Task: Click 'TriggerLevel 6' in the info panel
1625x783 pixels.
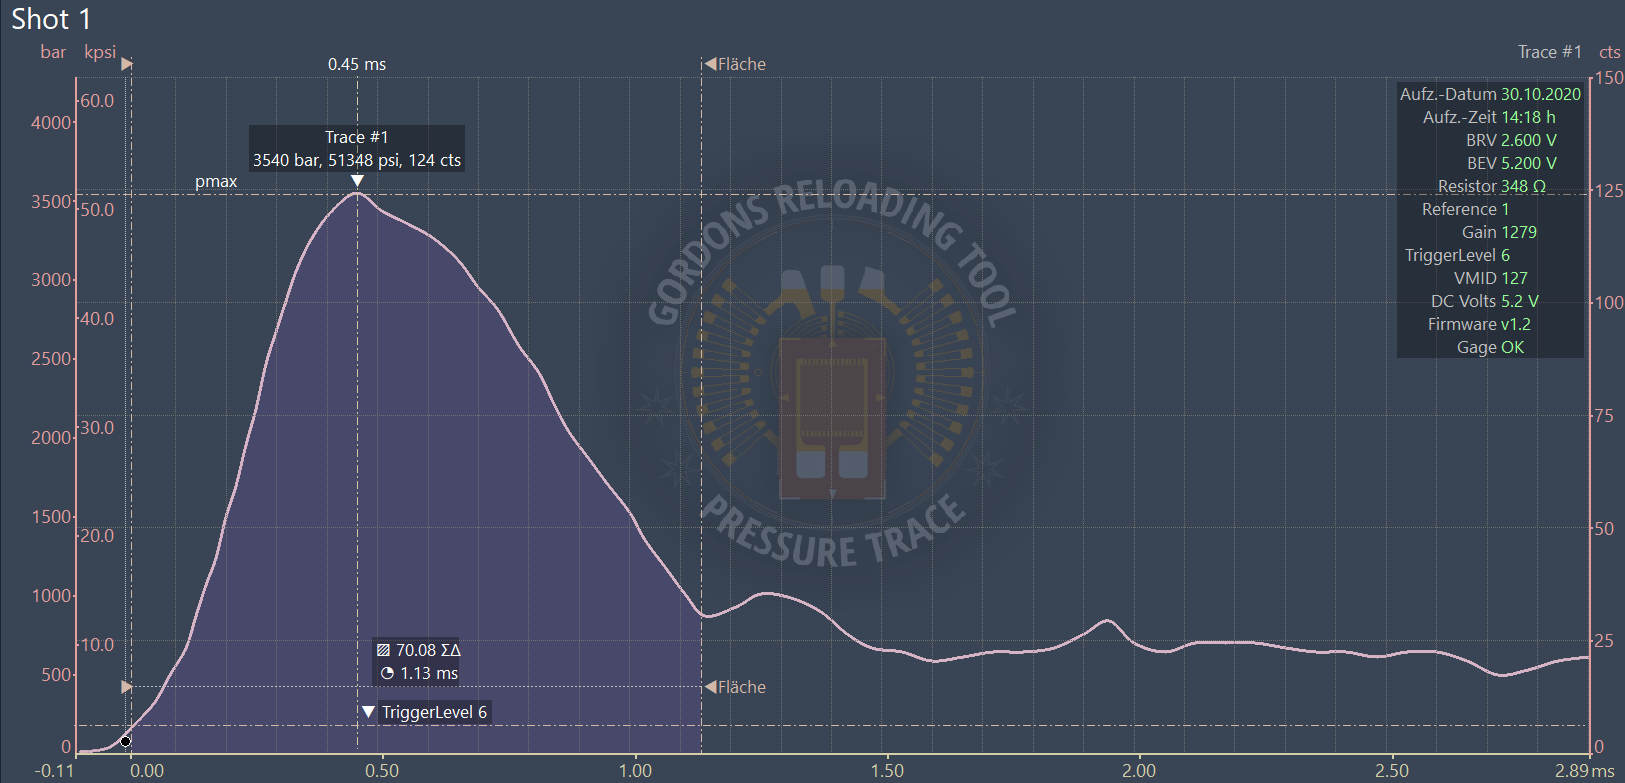Action: [1457, 255]
